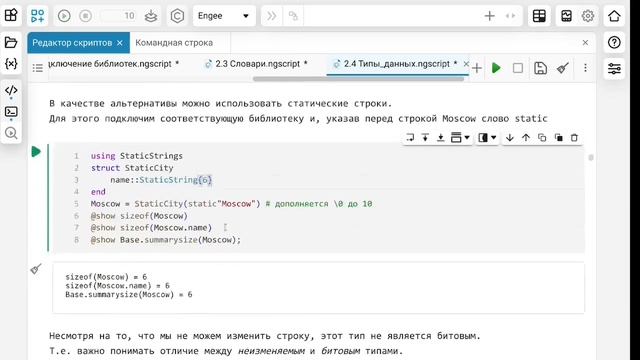Open the help question mark icon
Image resolution: width=640 pixels, height=360 pixels.
click(x=614, y=42)
